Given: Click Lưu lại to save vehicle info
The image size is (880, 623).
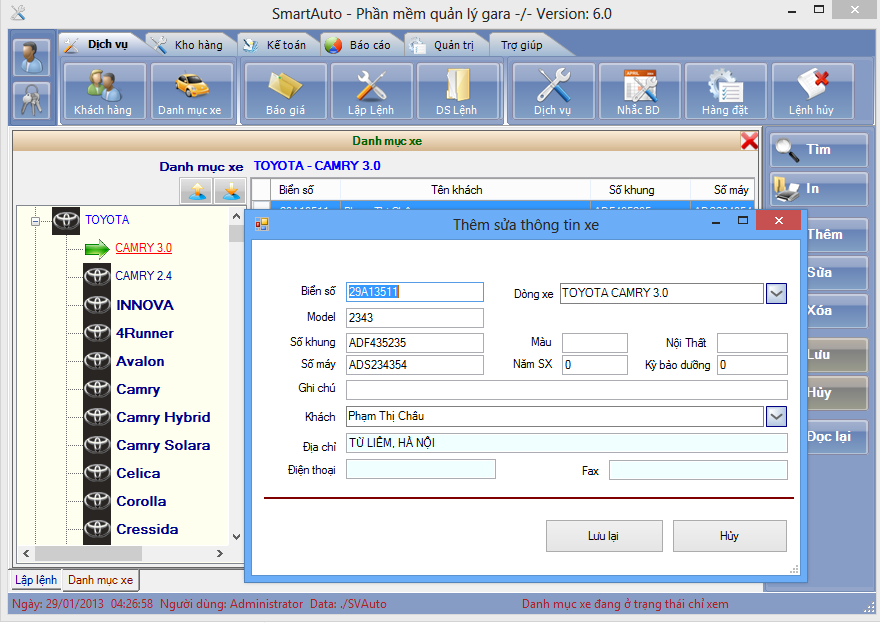Looking at the screenshot, I should pos(604,536).
